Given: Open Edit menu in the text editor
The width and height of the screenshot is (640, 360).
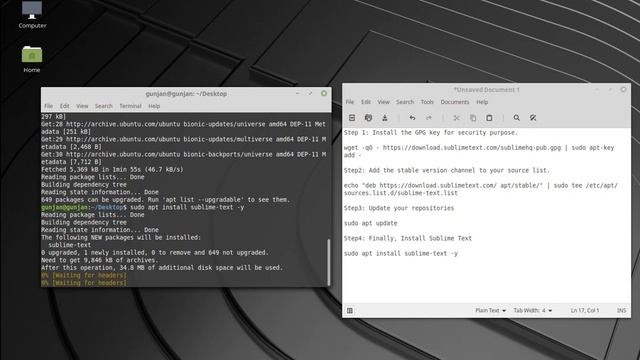Looking at the screenshot, I should coord(366,102).
